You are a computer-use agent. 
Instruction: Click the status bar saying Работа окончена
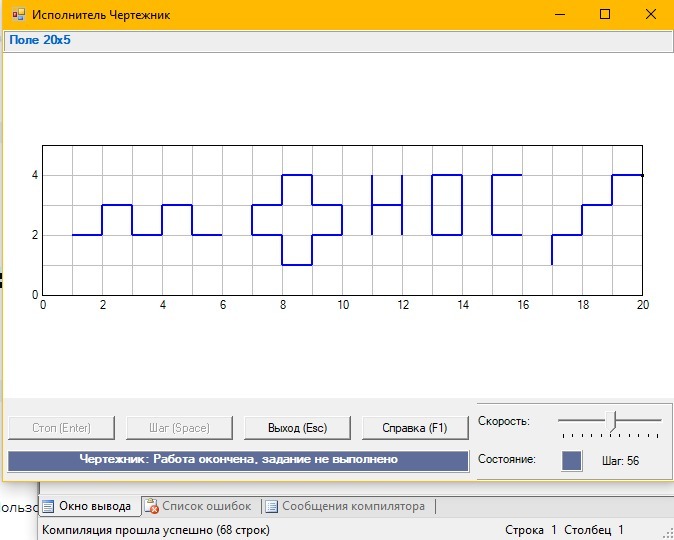[238, 461]
